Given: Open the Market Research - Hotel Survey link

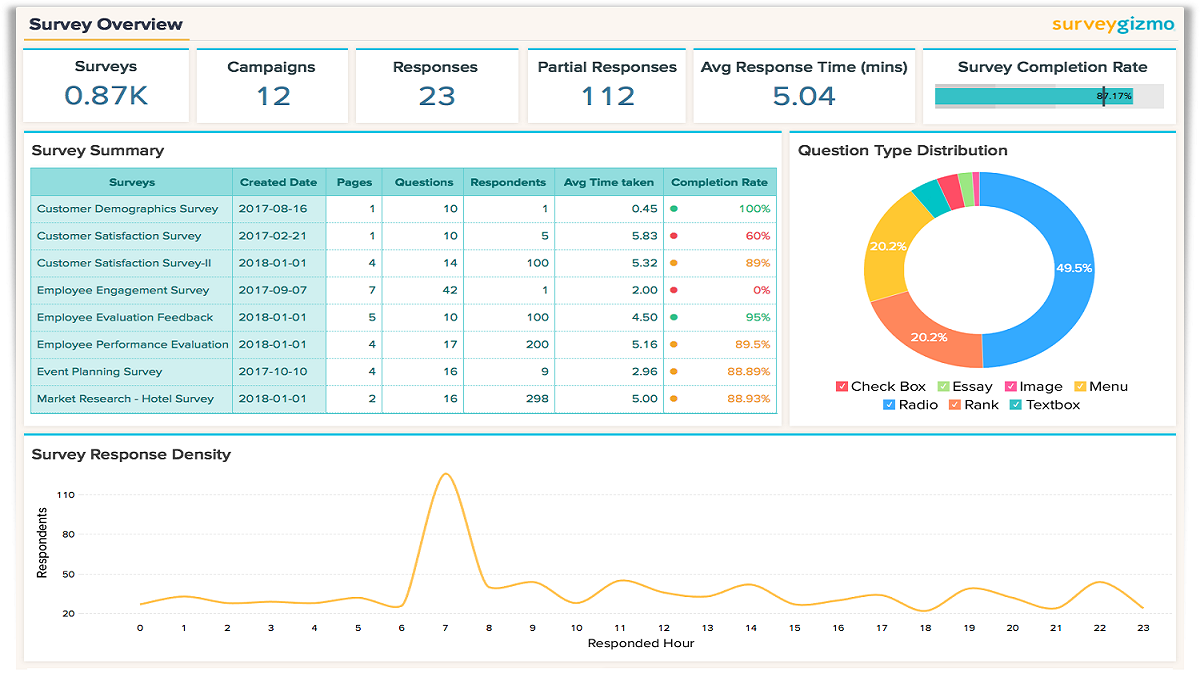Looking at the screenshot, I should 127,397.
